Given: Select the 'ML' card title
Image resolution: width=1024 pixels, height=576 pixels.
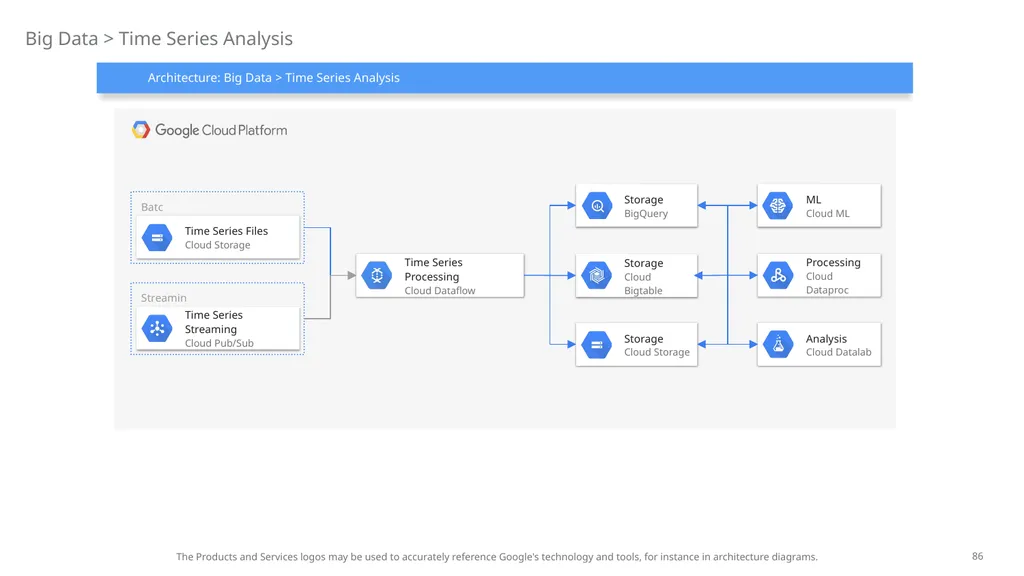Looking at the screenshot, I should click(x=813, y=200).
